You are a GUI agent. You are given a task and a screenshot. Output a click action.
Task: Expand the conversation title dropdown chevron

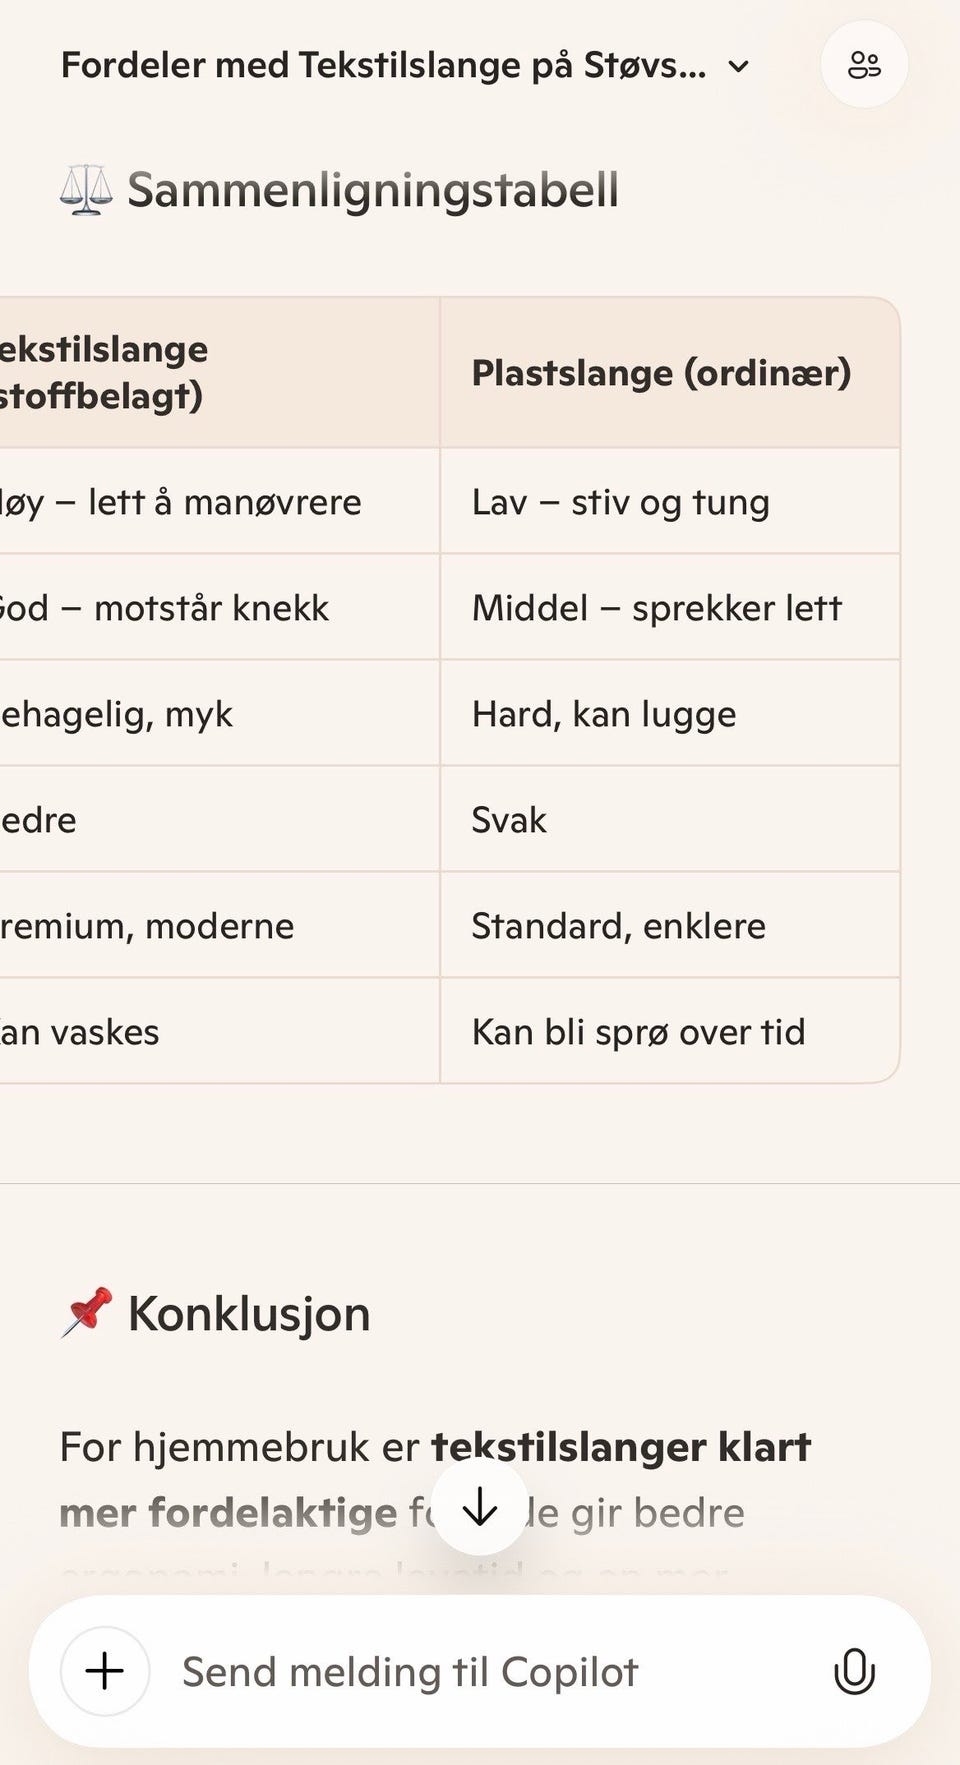point(738,67)
